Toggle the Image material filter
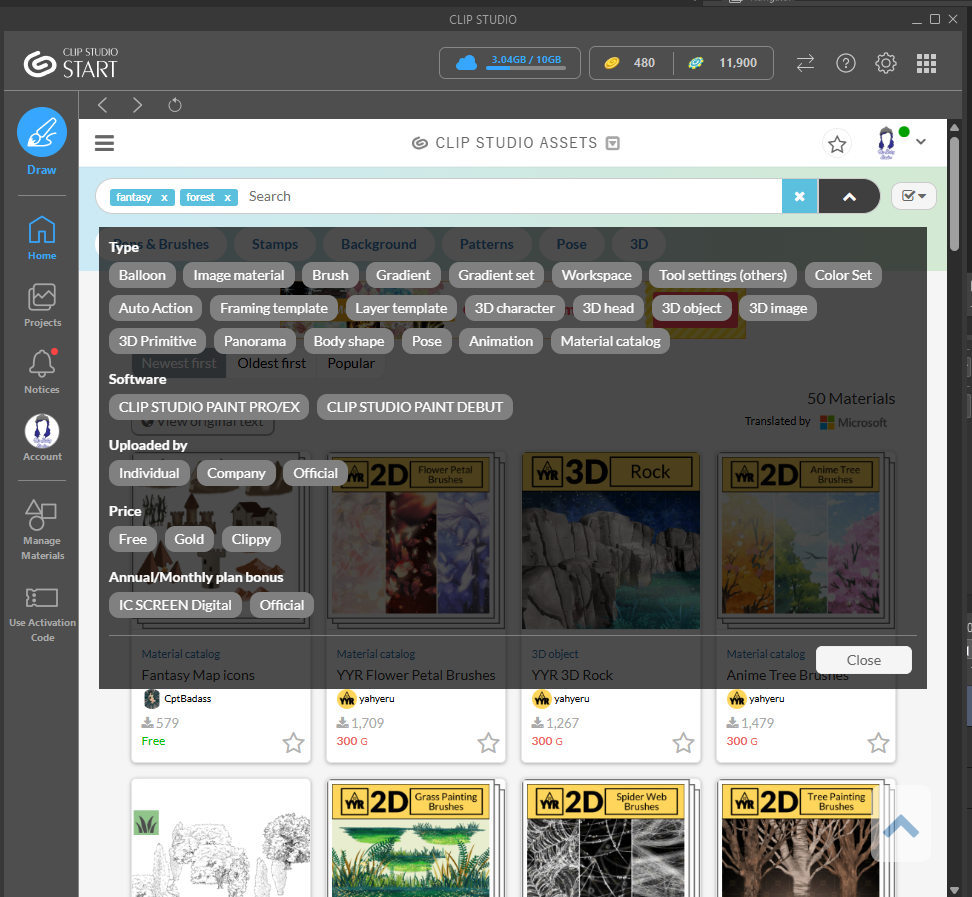 point(239,275)
